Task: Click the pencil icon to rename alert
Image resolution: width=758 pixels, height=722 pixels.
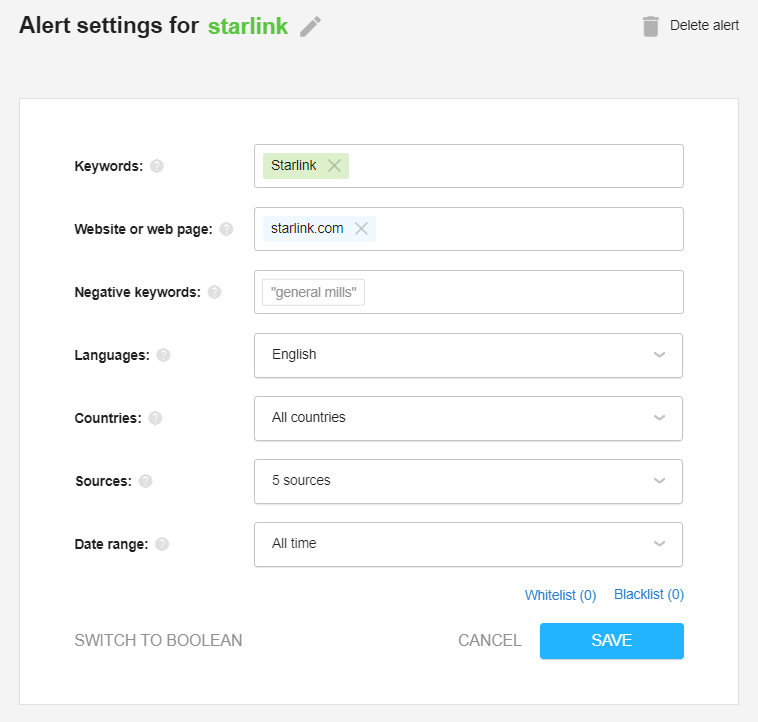Action: (310, 27)
